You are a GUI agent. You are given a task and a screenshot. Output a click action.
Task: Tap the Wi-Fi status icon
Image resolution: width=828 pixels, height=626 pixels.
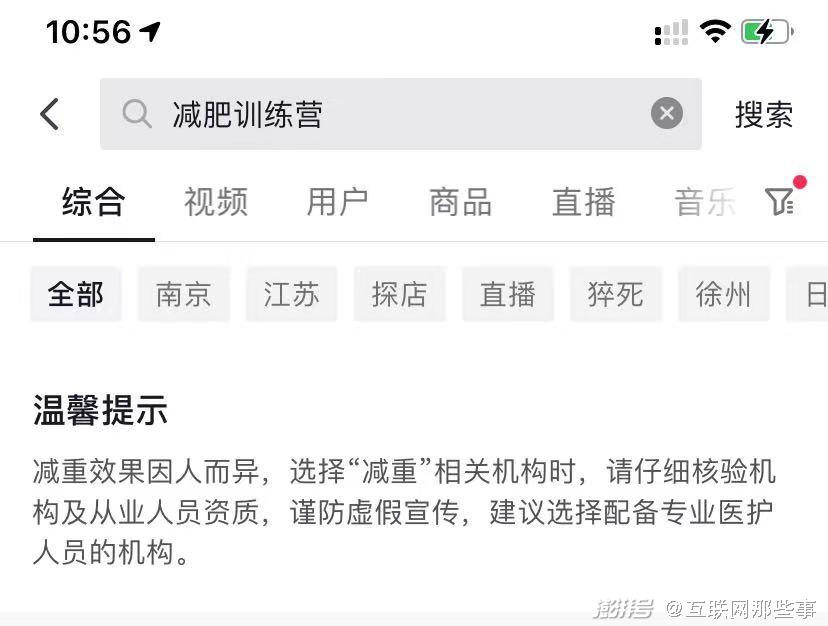715,32
